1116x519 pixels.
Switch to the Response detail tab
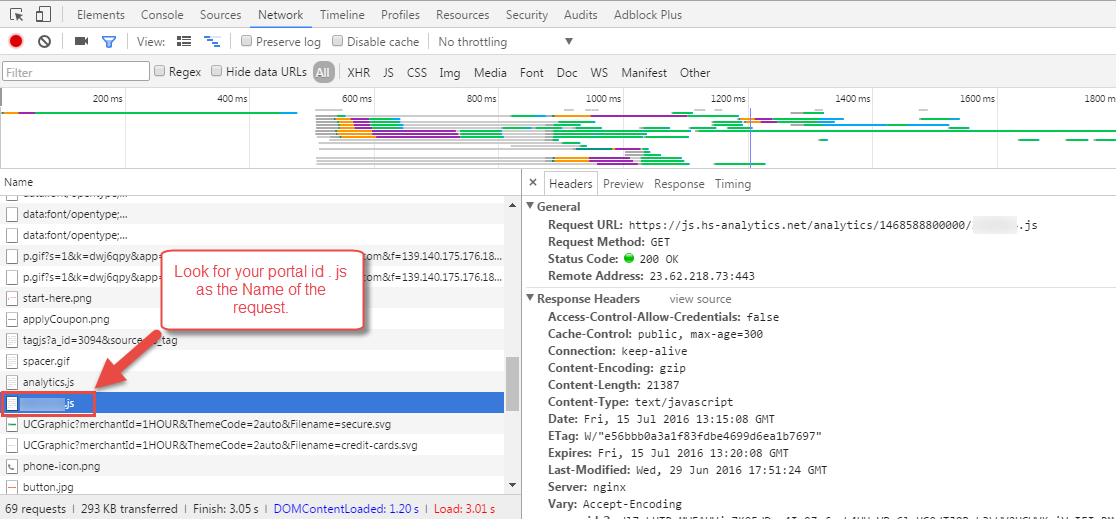(679, 184)
